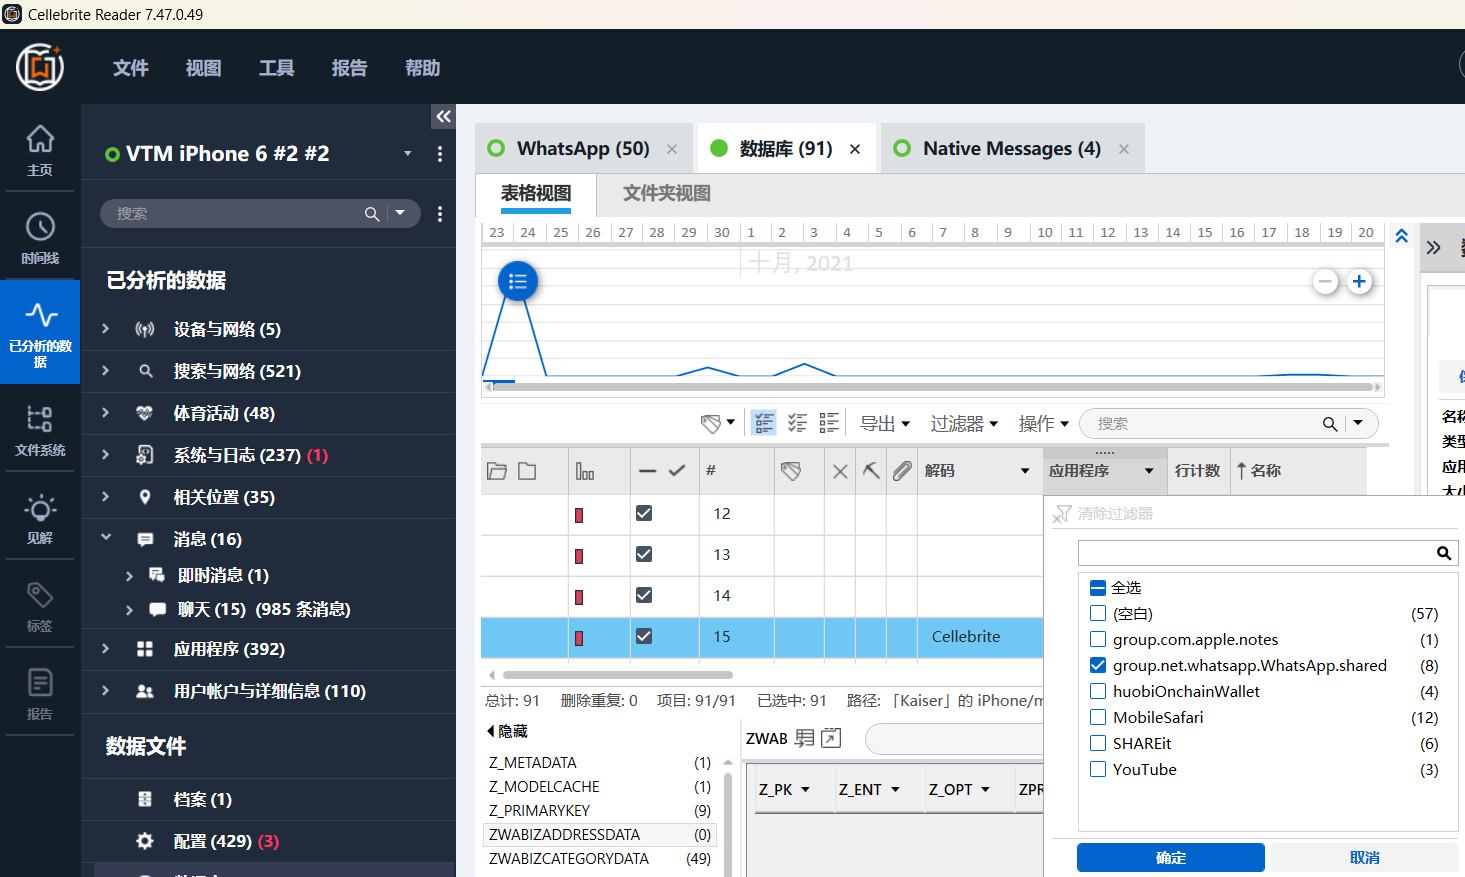The image size is (1465, 877).
Task: Check the group.com.apple.notes filter option
Action: [x=1098, y=640]
